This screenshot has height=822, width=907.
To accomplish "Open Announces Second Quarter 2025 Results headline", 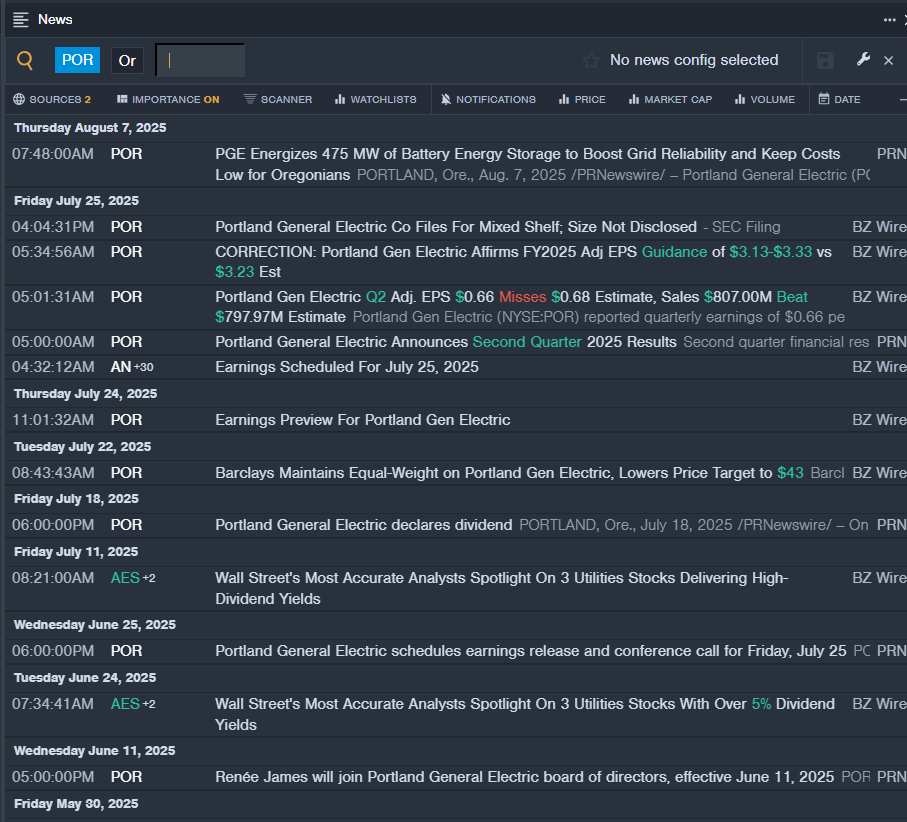I will (445, 342).
